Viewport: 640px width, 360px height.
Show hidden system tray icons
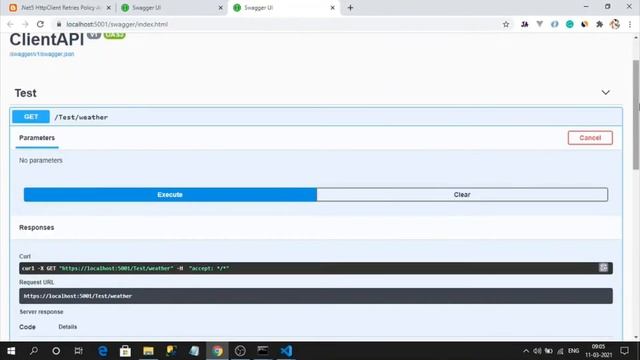coord(526,351)
